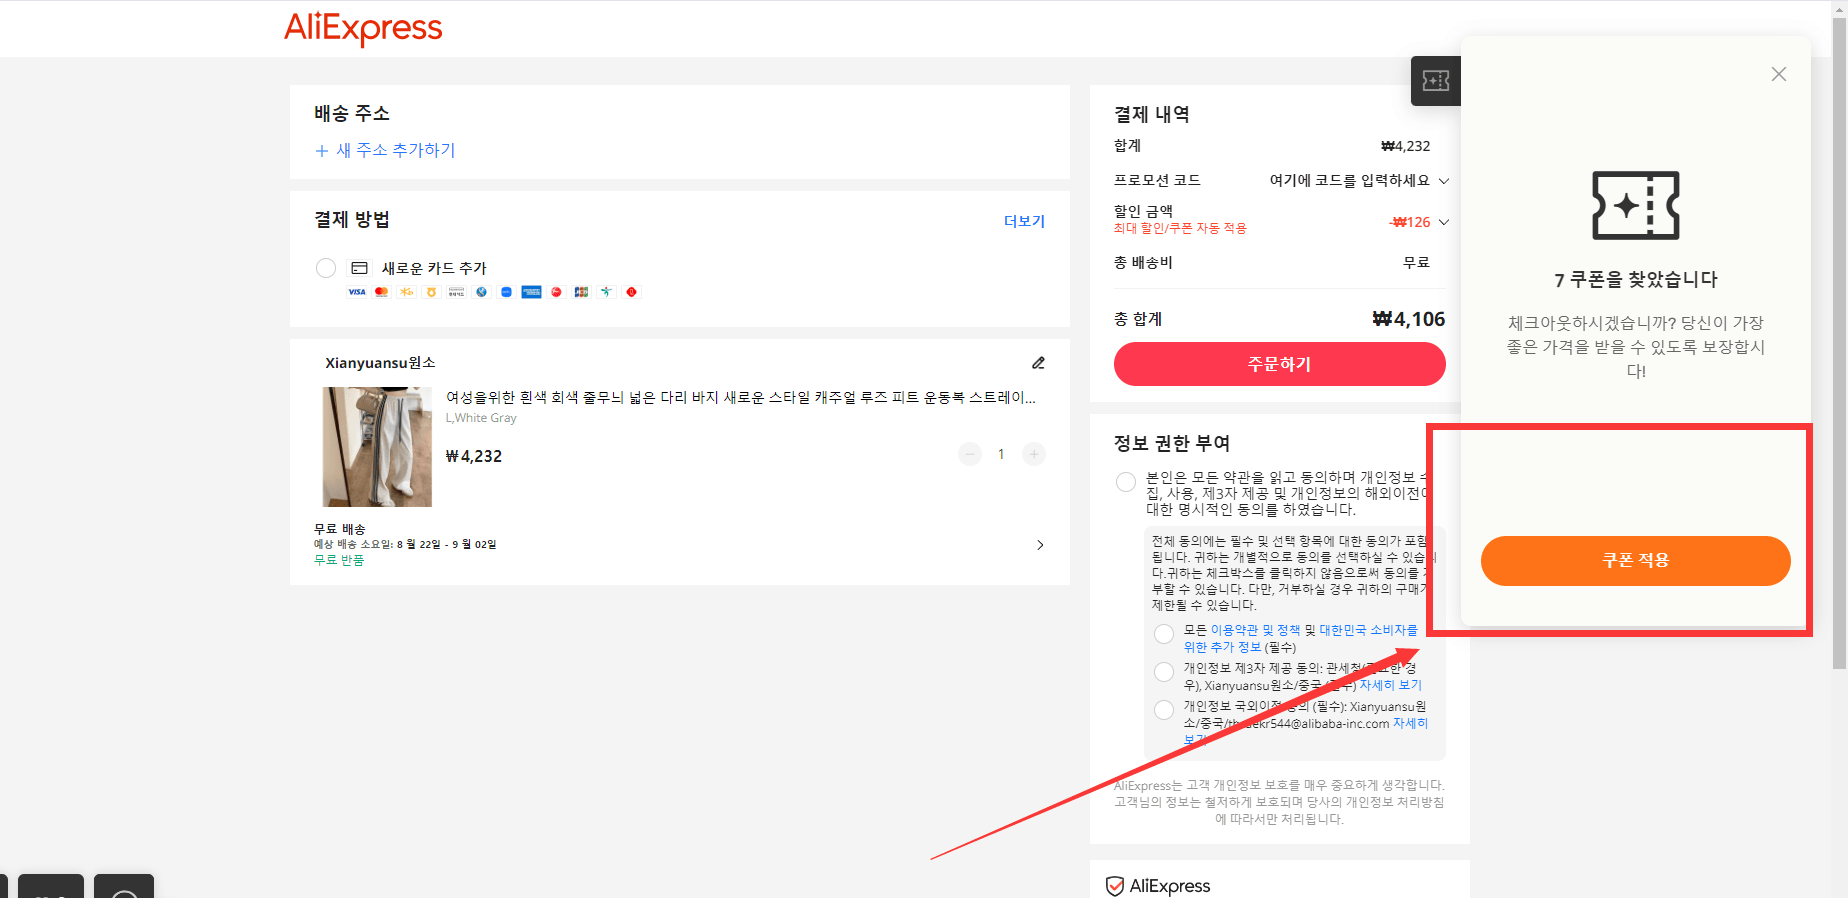Click the 7 쿠폰을 찾았습니다 heading
The height and width of the screenshot is (898, 1848).
[1636, 280]
